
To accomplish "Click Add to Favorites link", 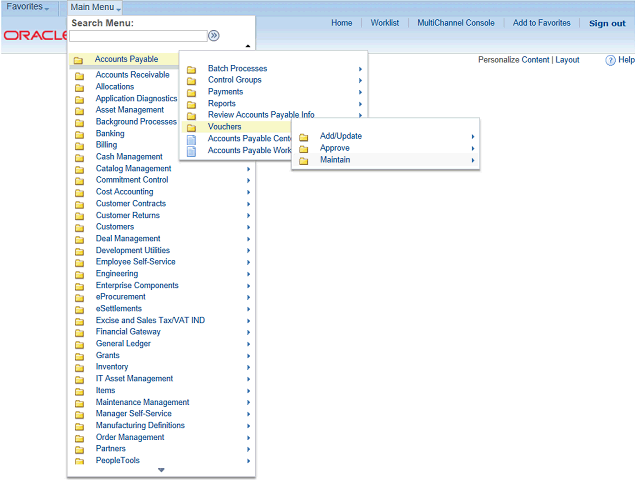I will coord(542,23).
